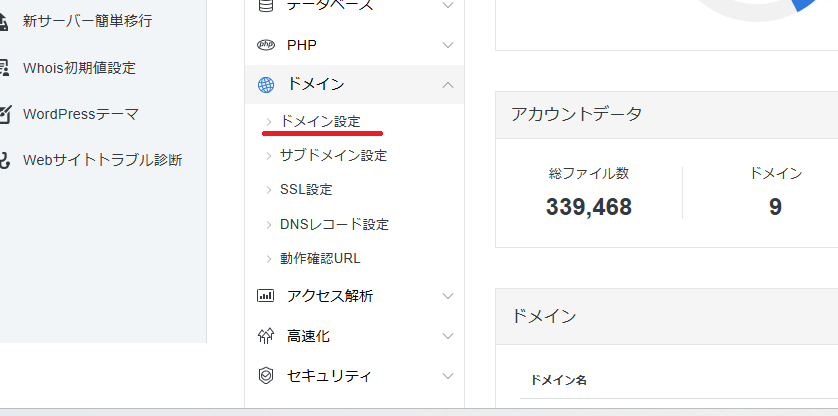Open ドメイン設定 from the submenu
The height and width of the screenshot is (416, 838).
[320, 121]
